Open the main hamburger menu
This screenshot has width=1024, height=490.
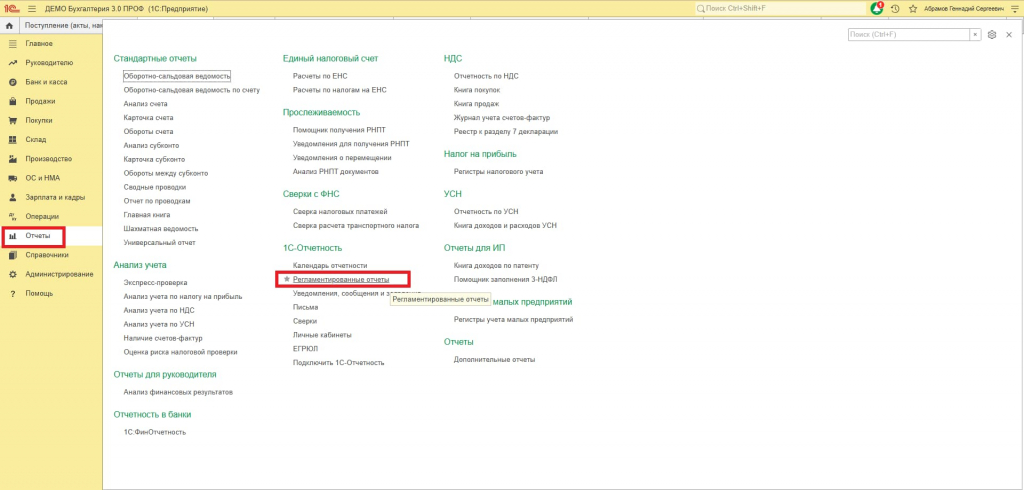coord(31,9)
